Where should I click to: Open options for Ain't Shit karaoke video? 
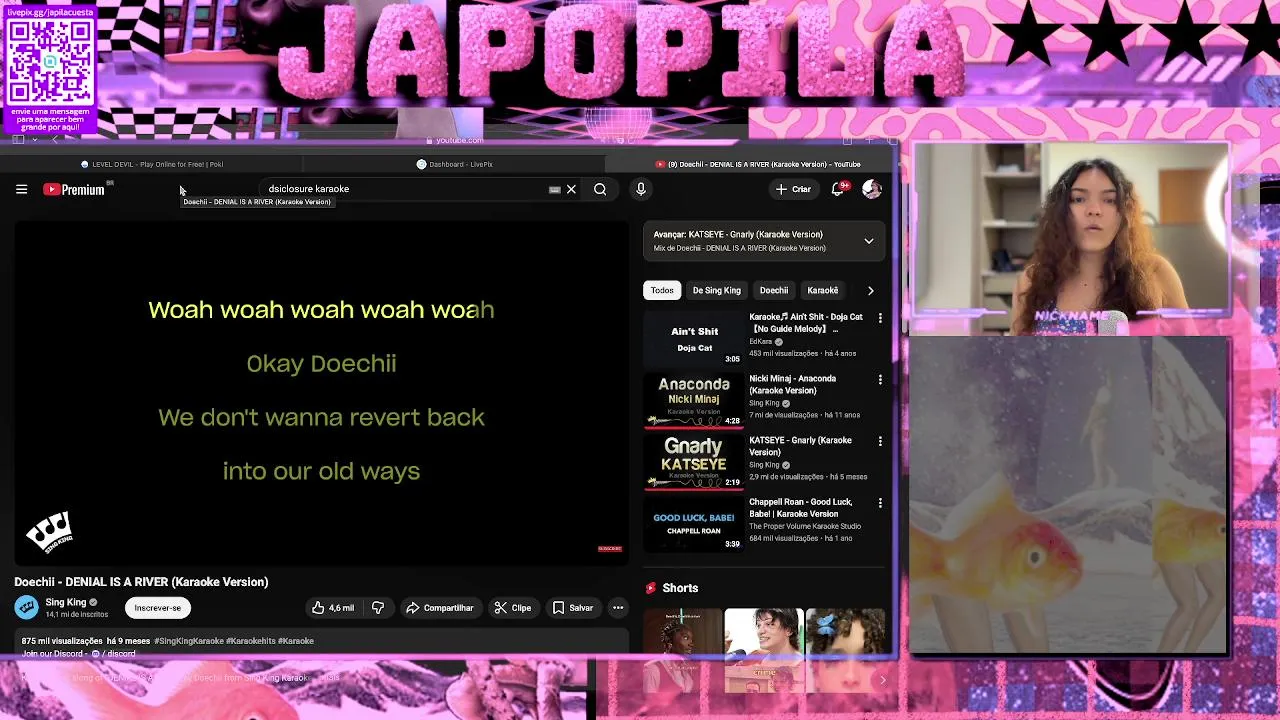point(880,318)
